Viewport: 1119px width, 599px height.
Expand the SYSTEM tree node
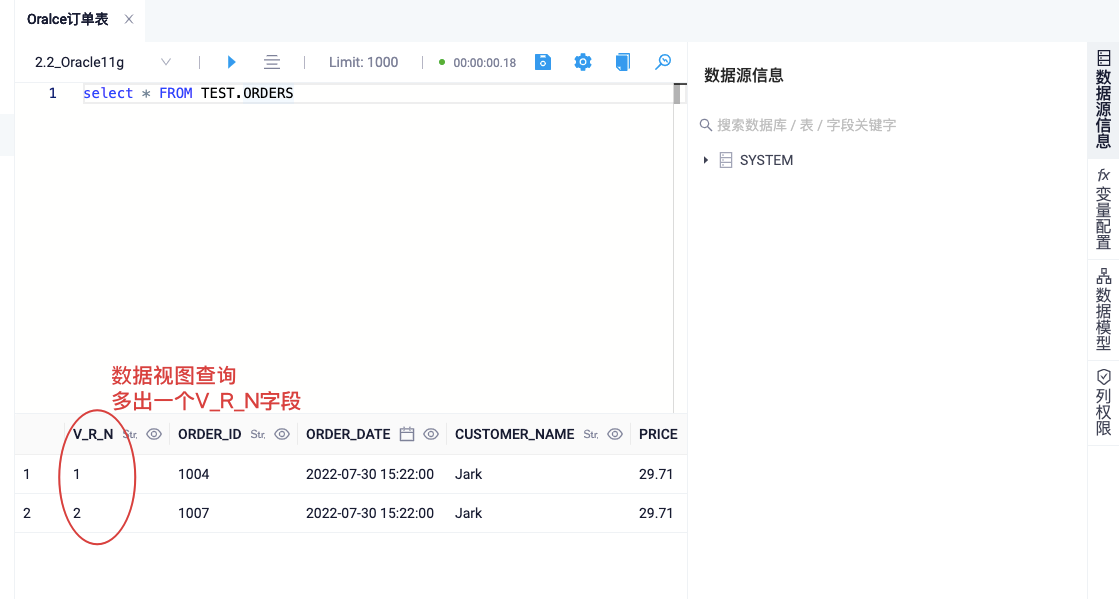tap(706, 160)
